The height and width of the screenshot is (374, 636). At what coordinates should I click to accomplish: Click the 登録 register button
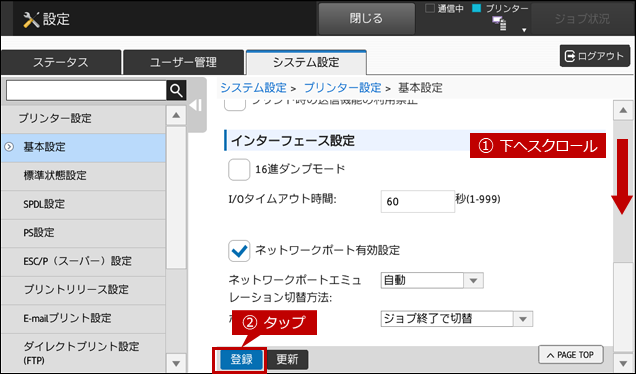(x=242, y=359)
